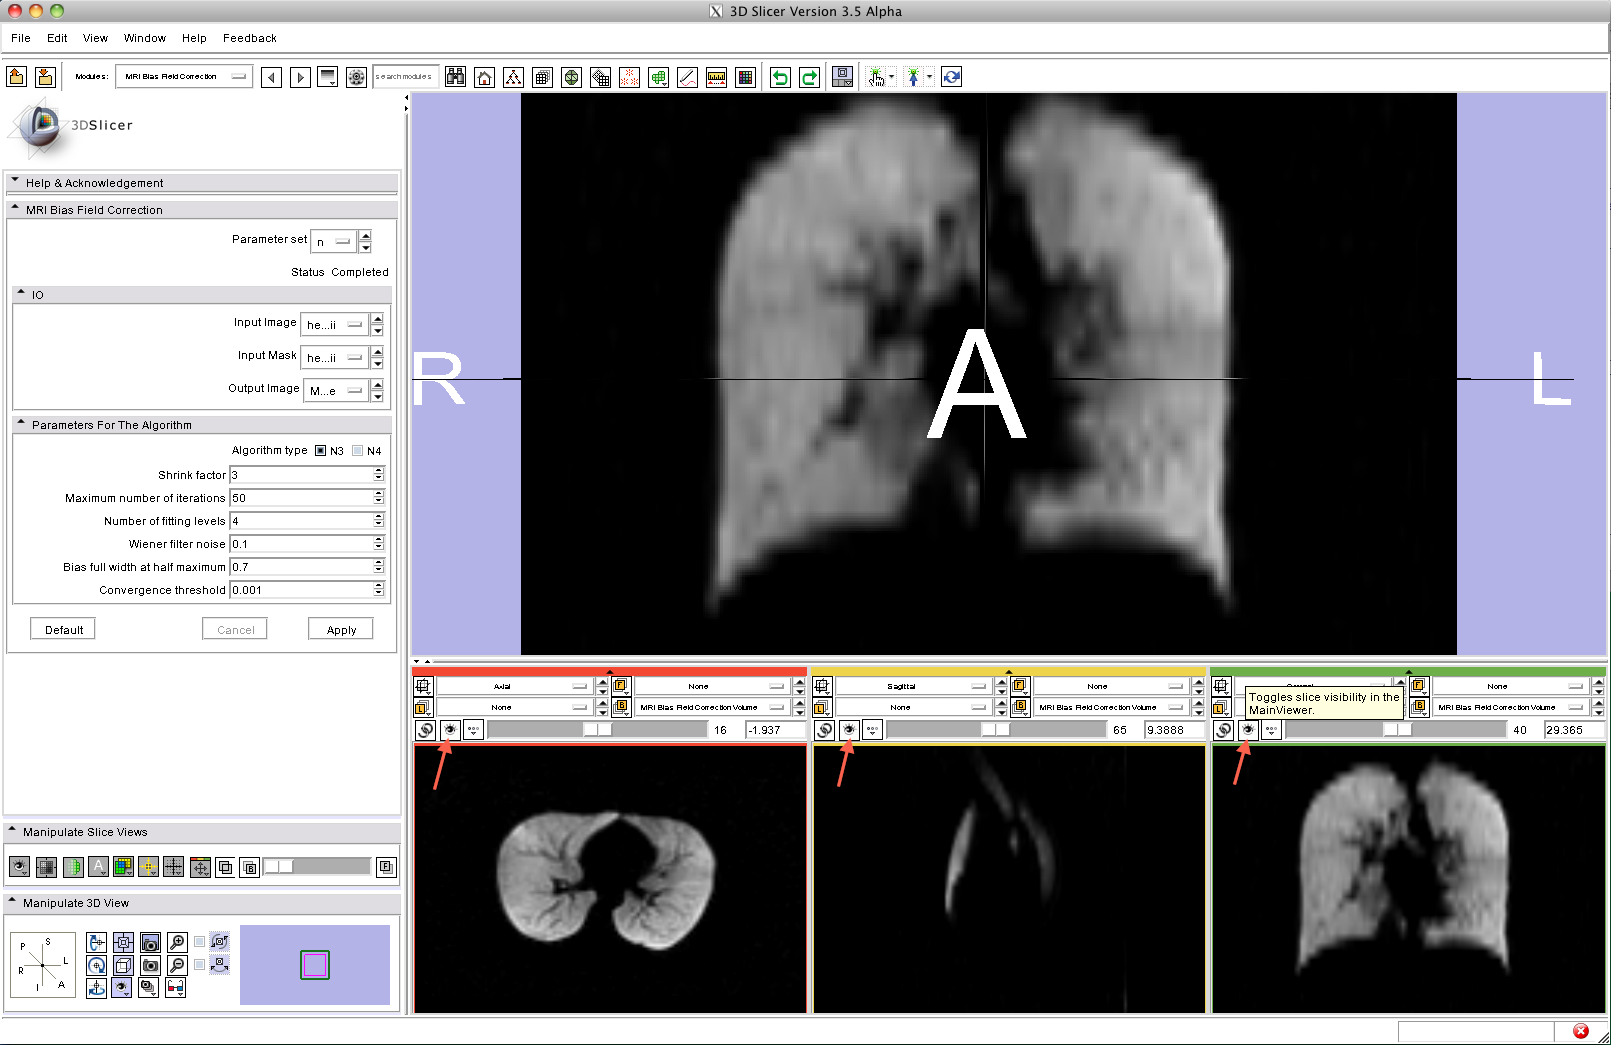Click the link slice controls icon in Axial viewer

point(425,730)
